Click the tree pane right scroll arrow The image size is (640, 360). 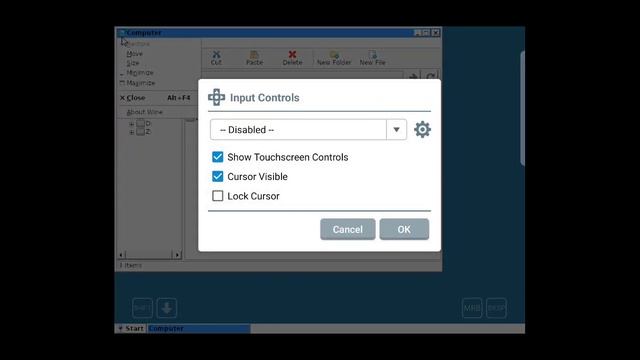pyautogui.click(x=177, y=255)
